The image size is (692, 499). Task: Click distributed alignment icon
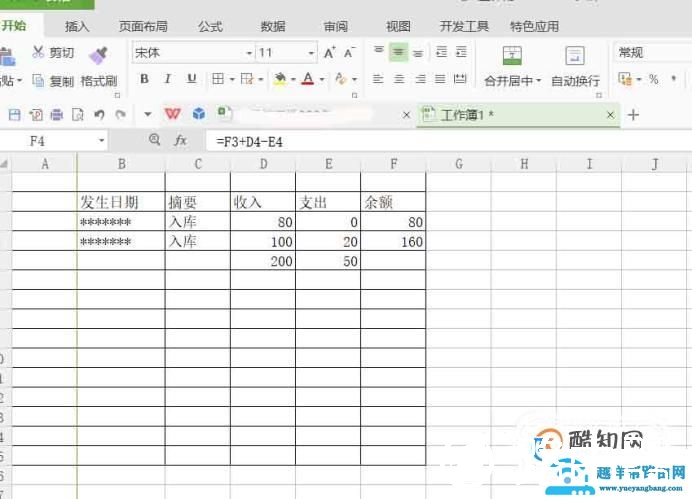[460, 79]
